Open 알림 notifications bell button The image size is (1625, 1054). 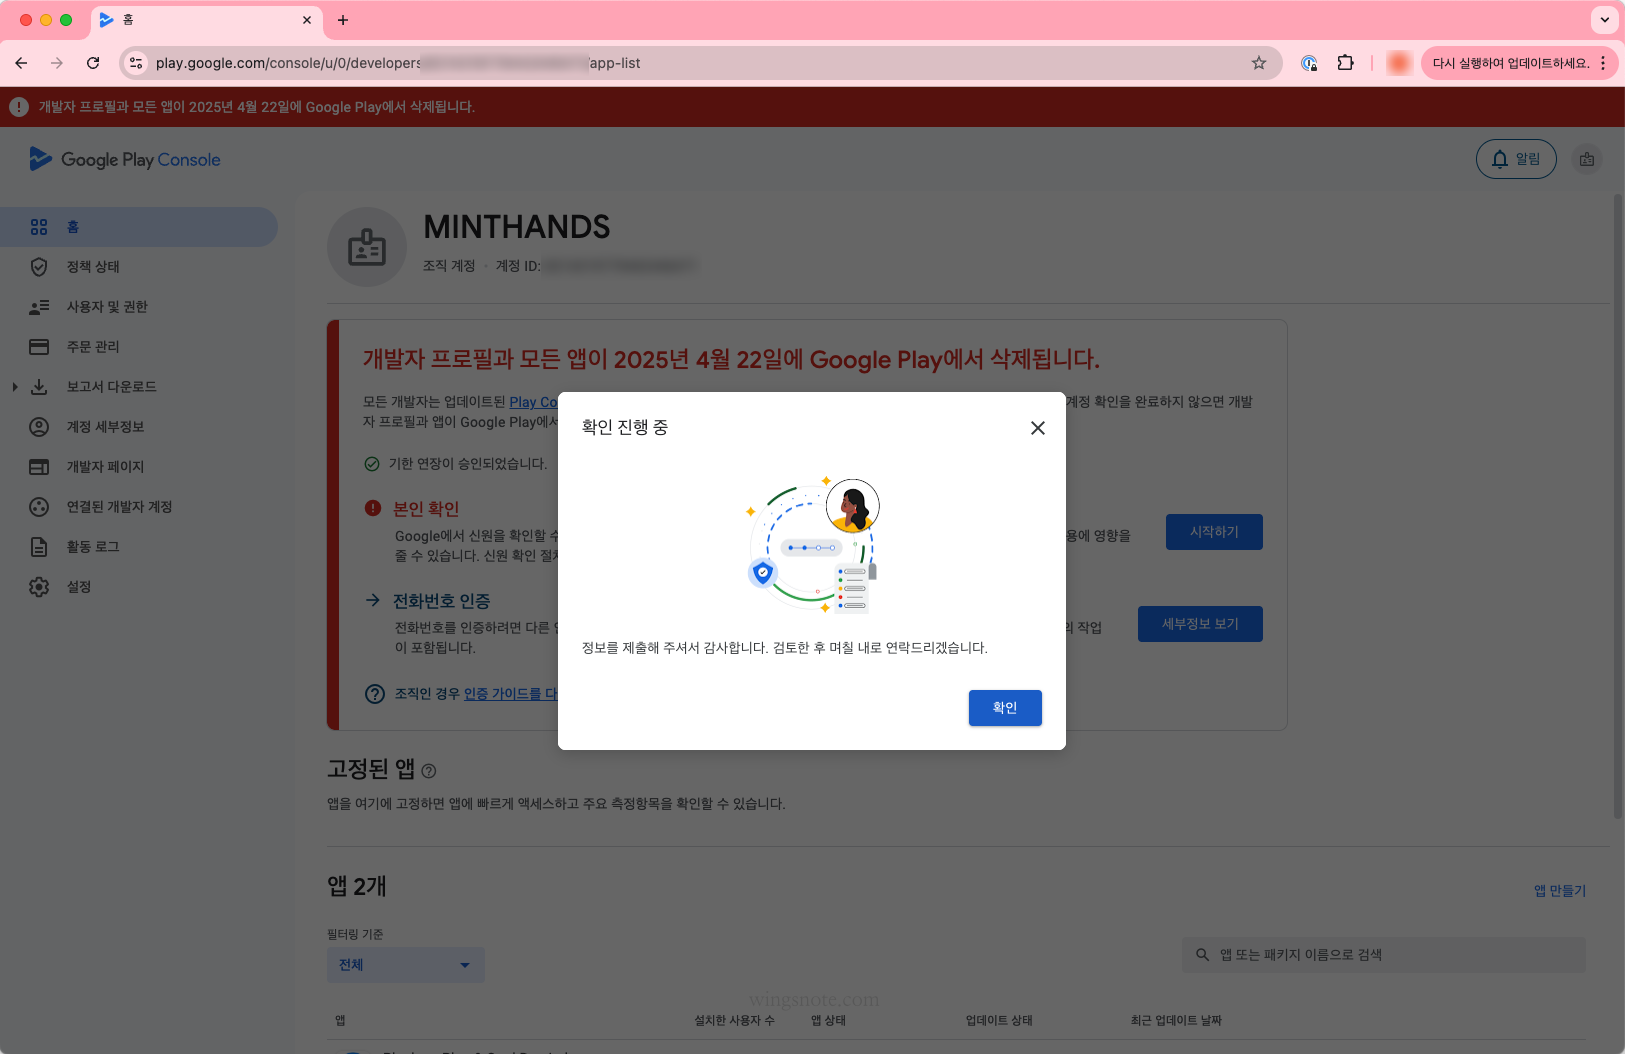[1516, 159]
